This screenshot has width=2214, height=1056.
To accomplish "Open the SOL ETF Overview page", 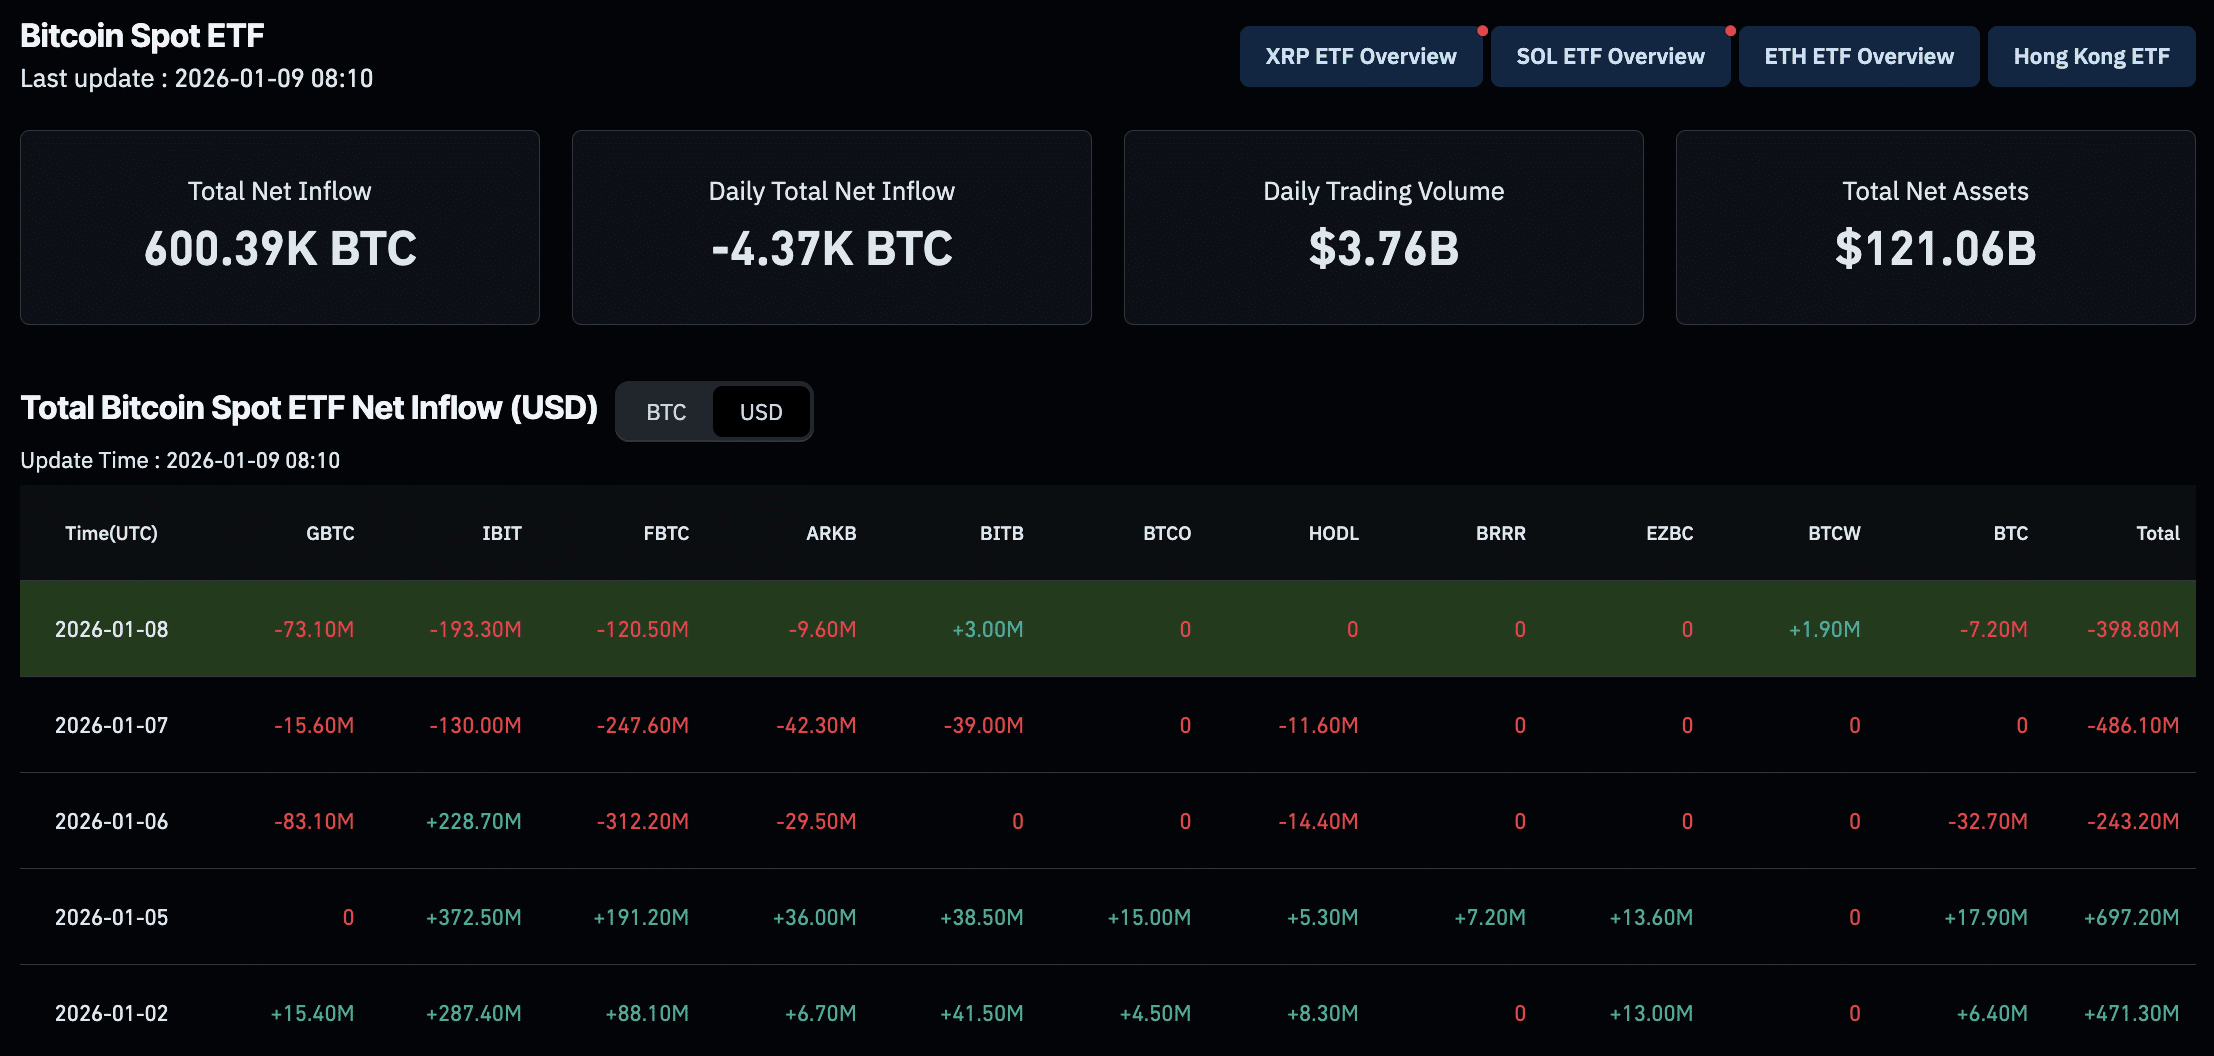I will point(1610,56).
